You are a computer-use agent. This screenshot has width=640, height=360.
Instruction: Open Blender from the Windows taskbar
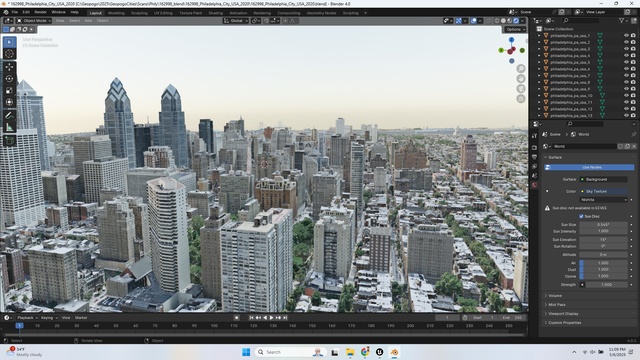click(x=394, y=352)
